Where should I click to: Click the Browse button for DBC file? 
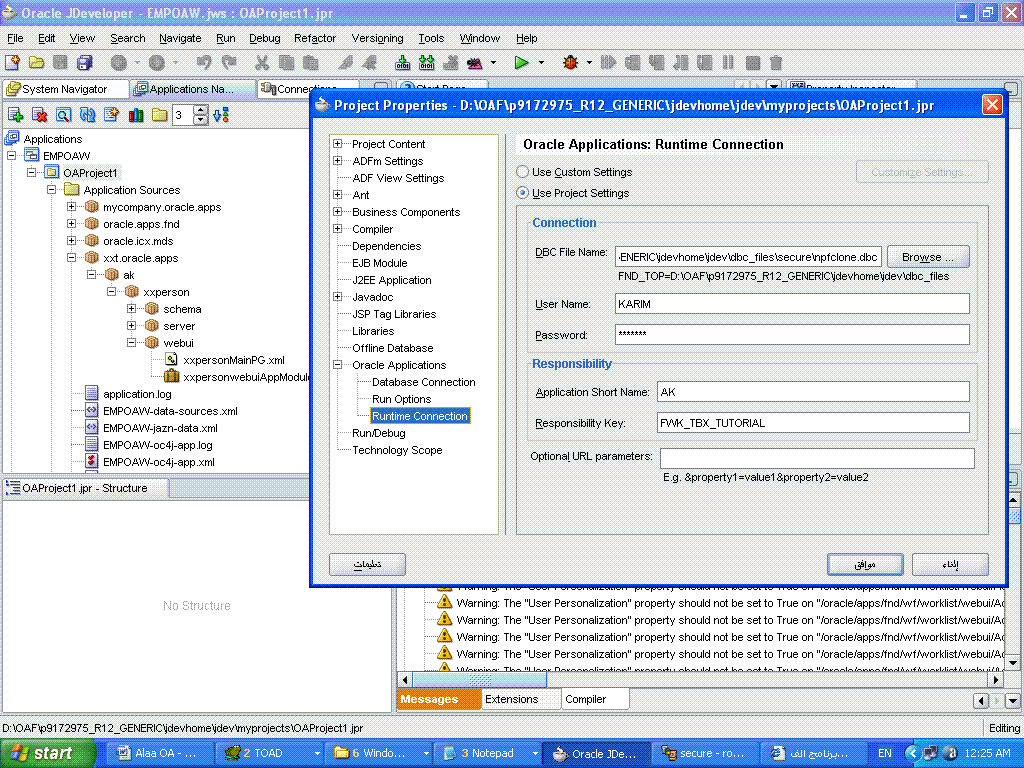click(x=927, y=257)
